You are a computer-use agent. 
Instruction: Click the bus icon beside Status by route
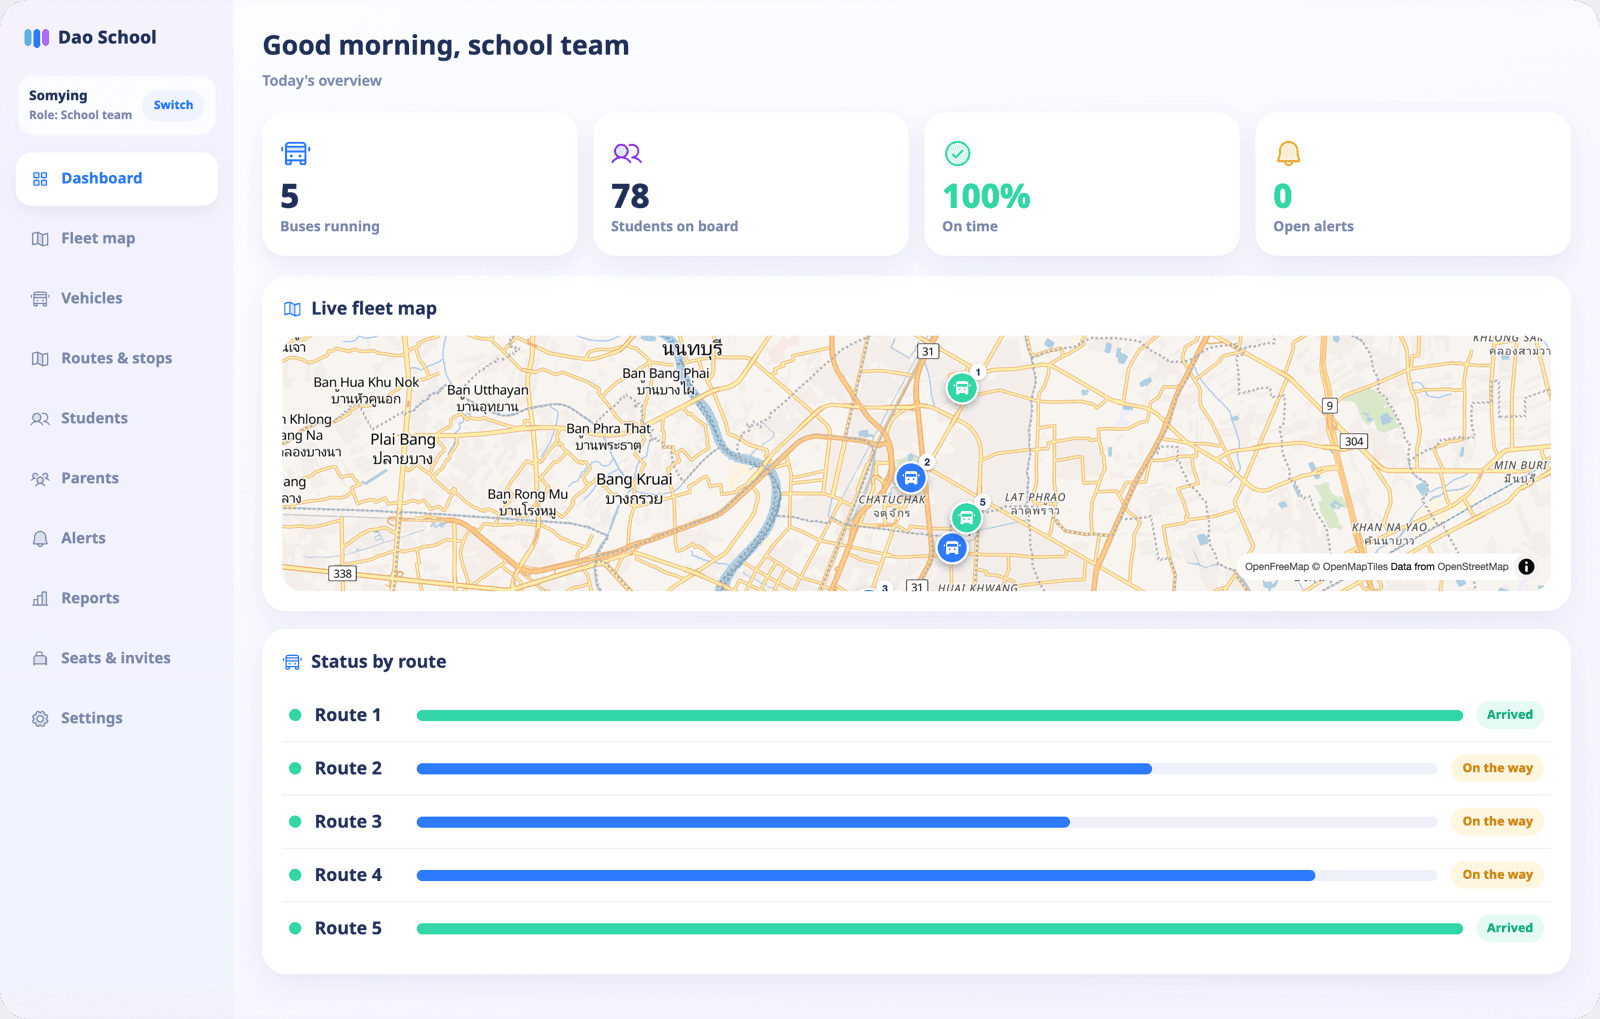292,662
